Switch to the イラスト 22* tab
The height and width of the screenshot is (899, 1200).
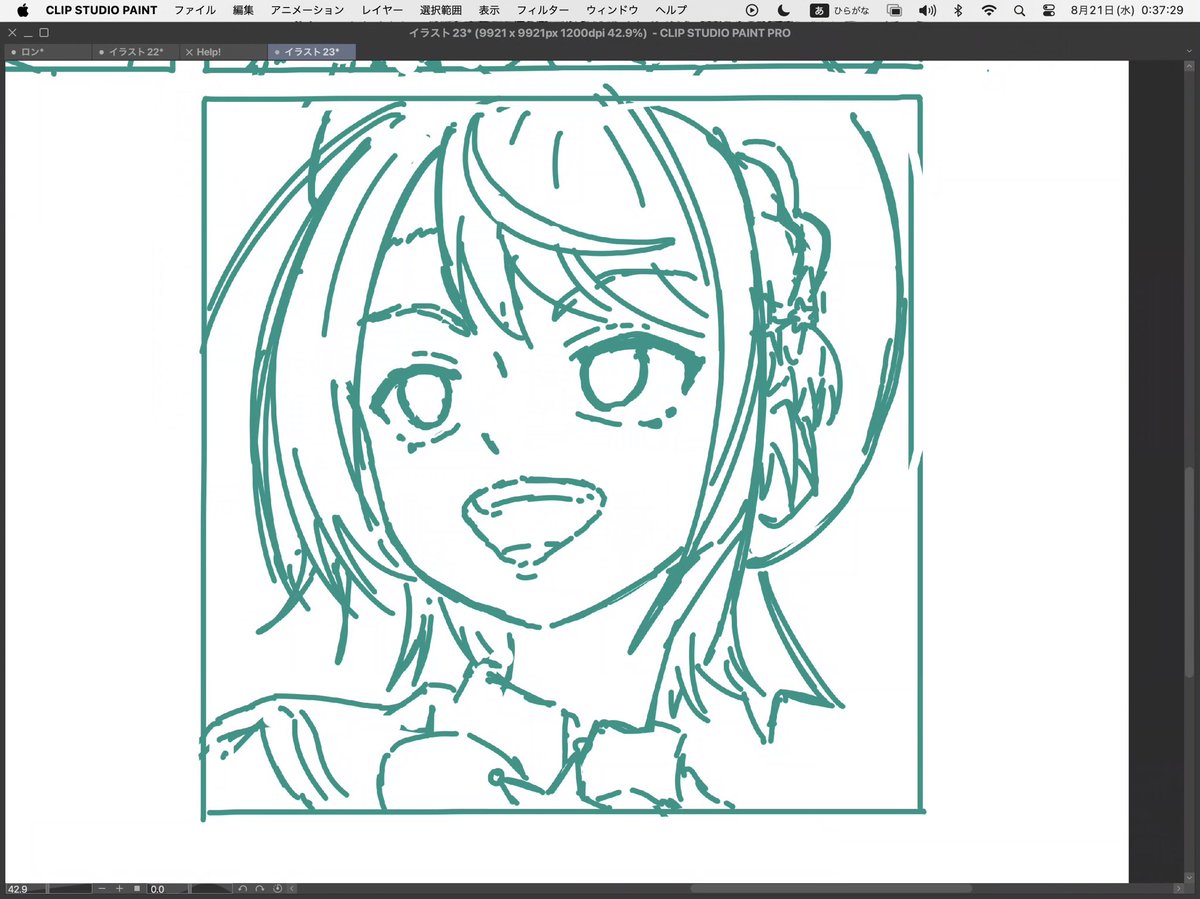tap(135, 51)
